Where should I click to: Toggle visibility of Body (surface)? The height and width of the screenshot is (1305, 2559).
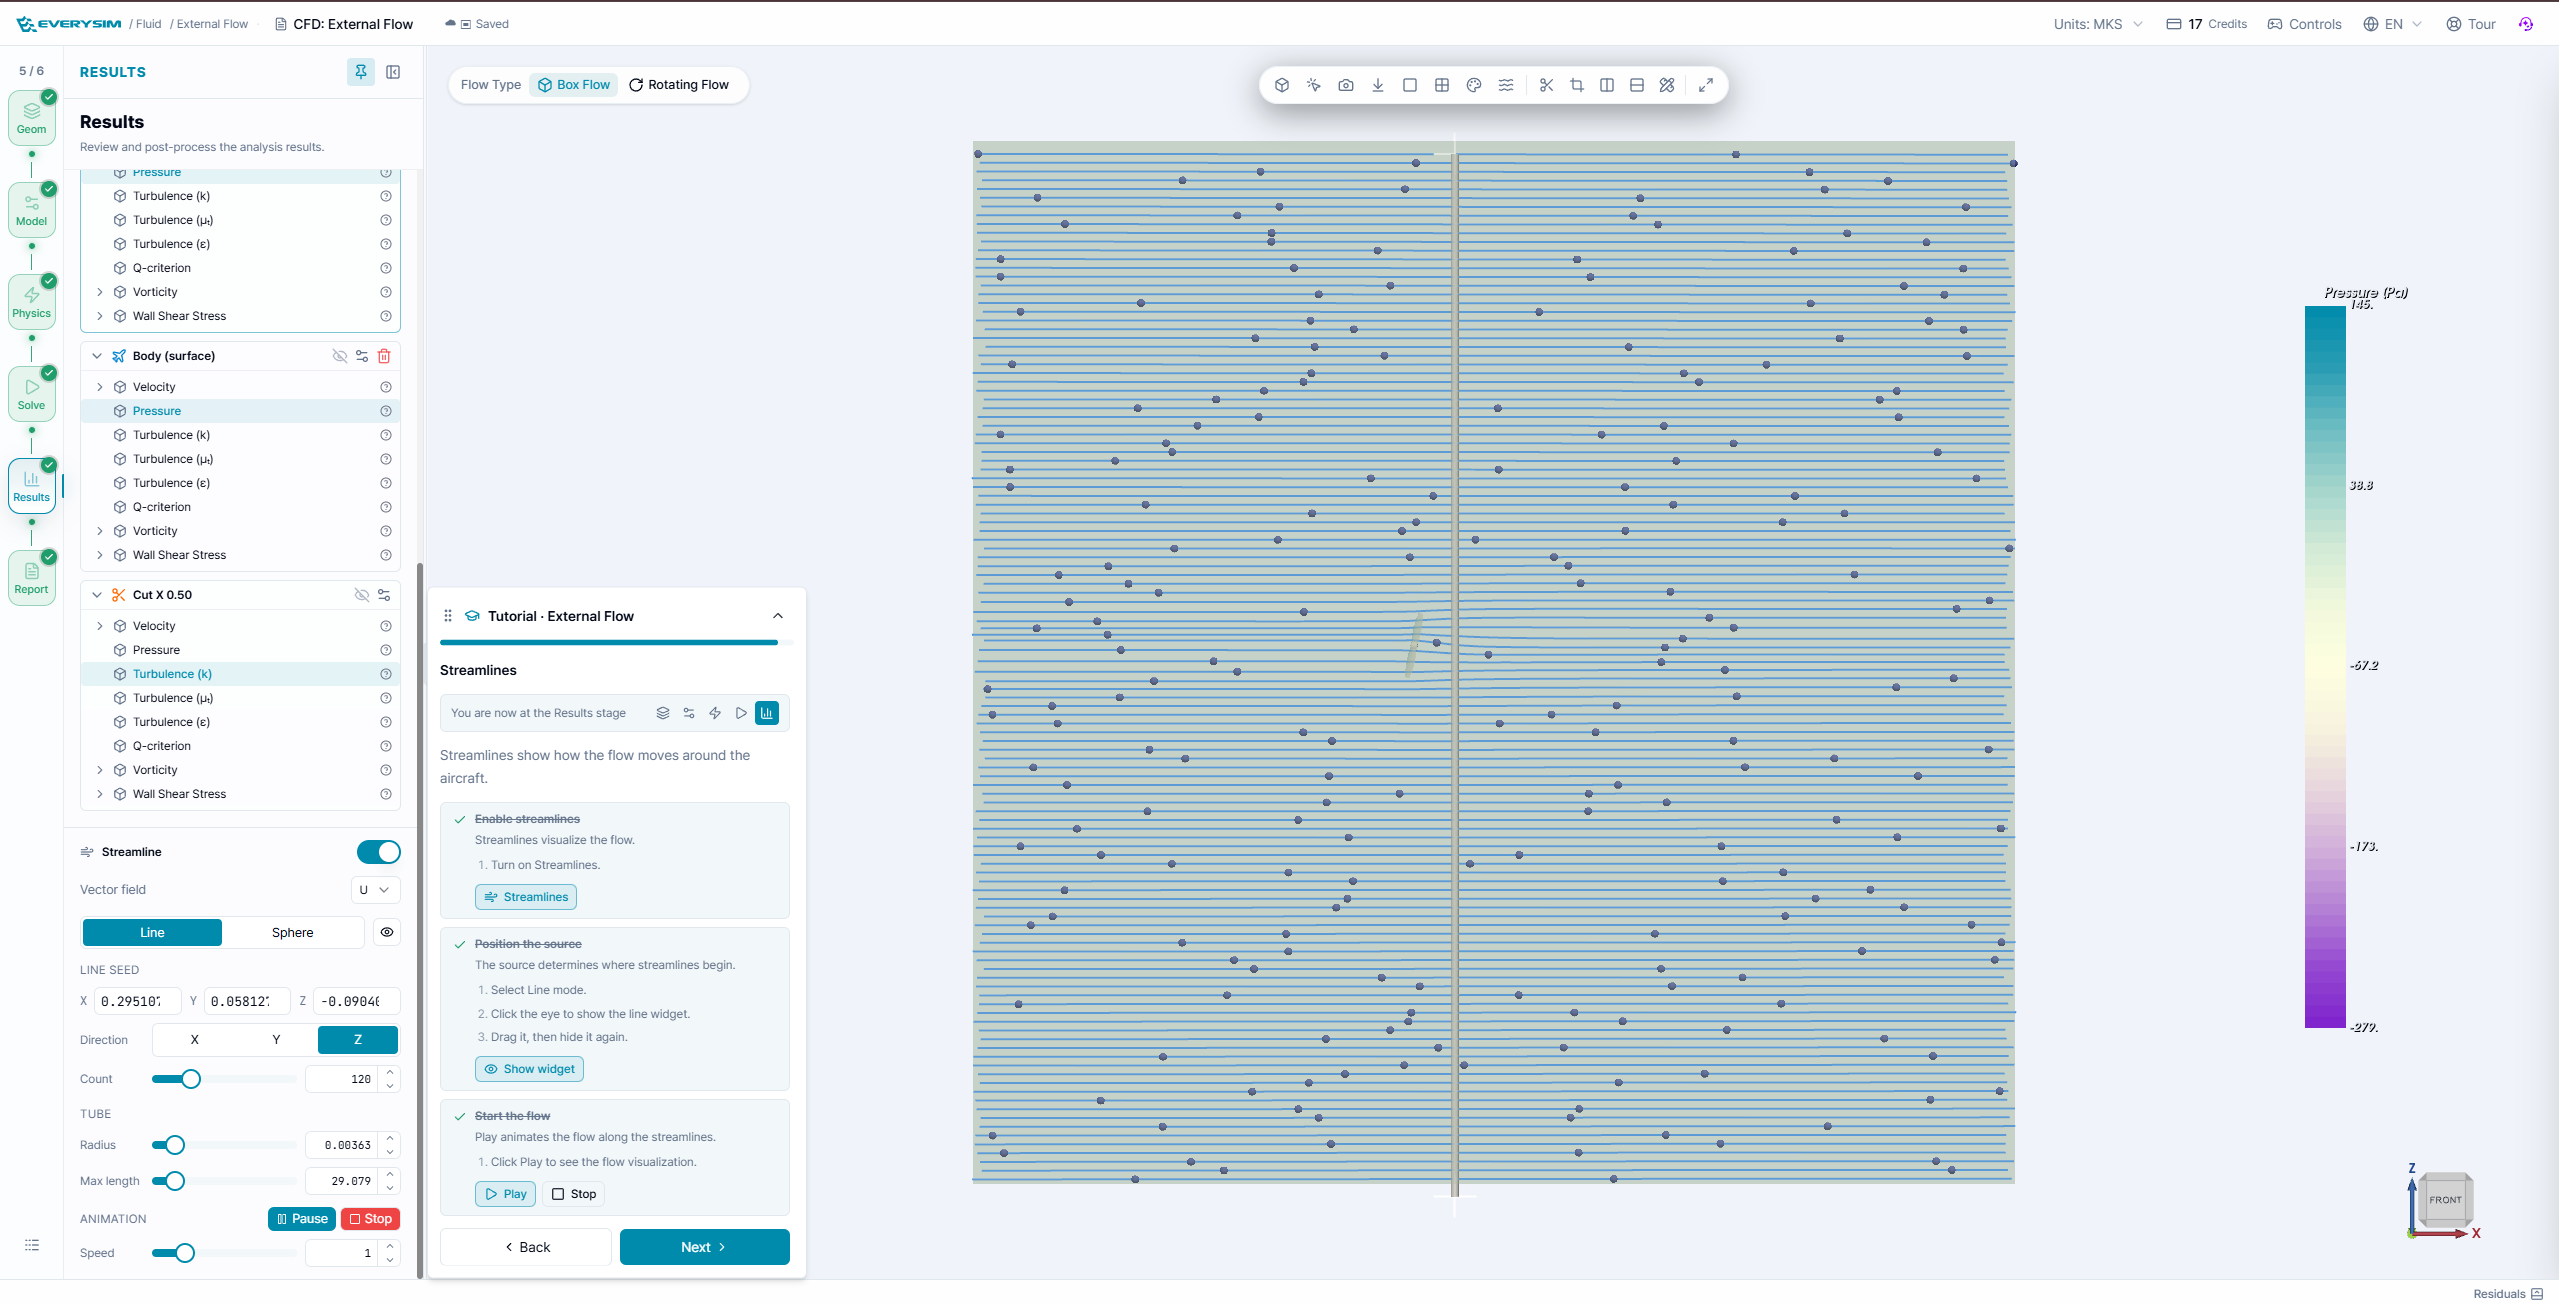pos(340,356)
